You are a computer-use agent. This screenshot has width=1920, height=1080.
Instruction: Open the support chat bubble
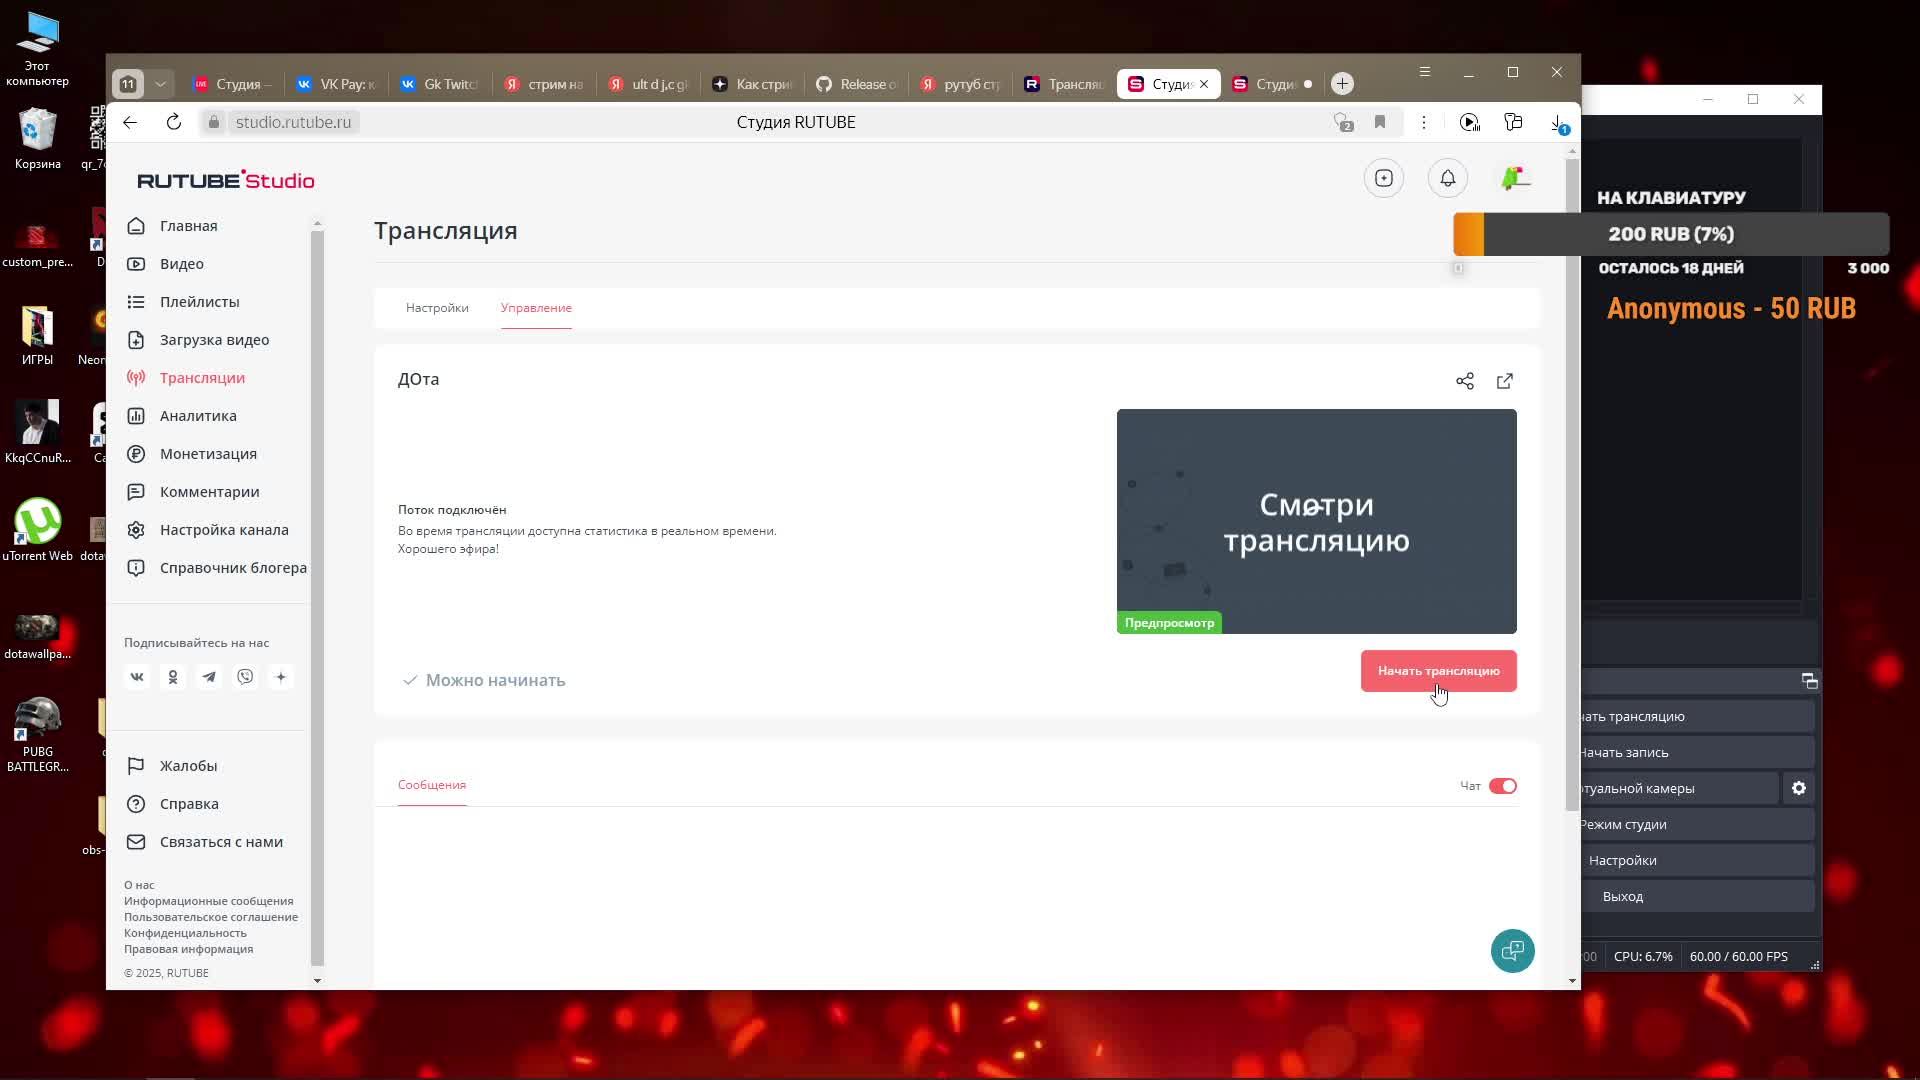[1512, 951]
